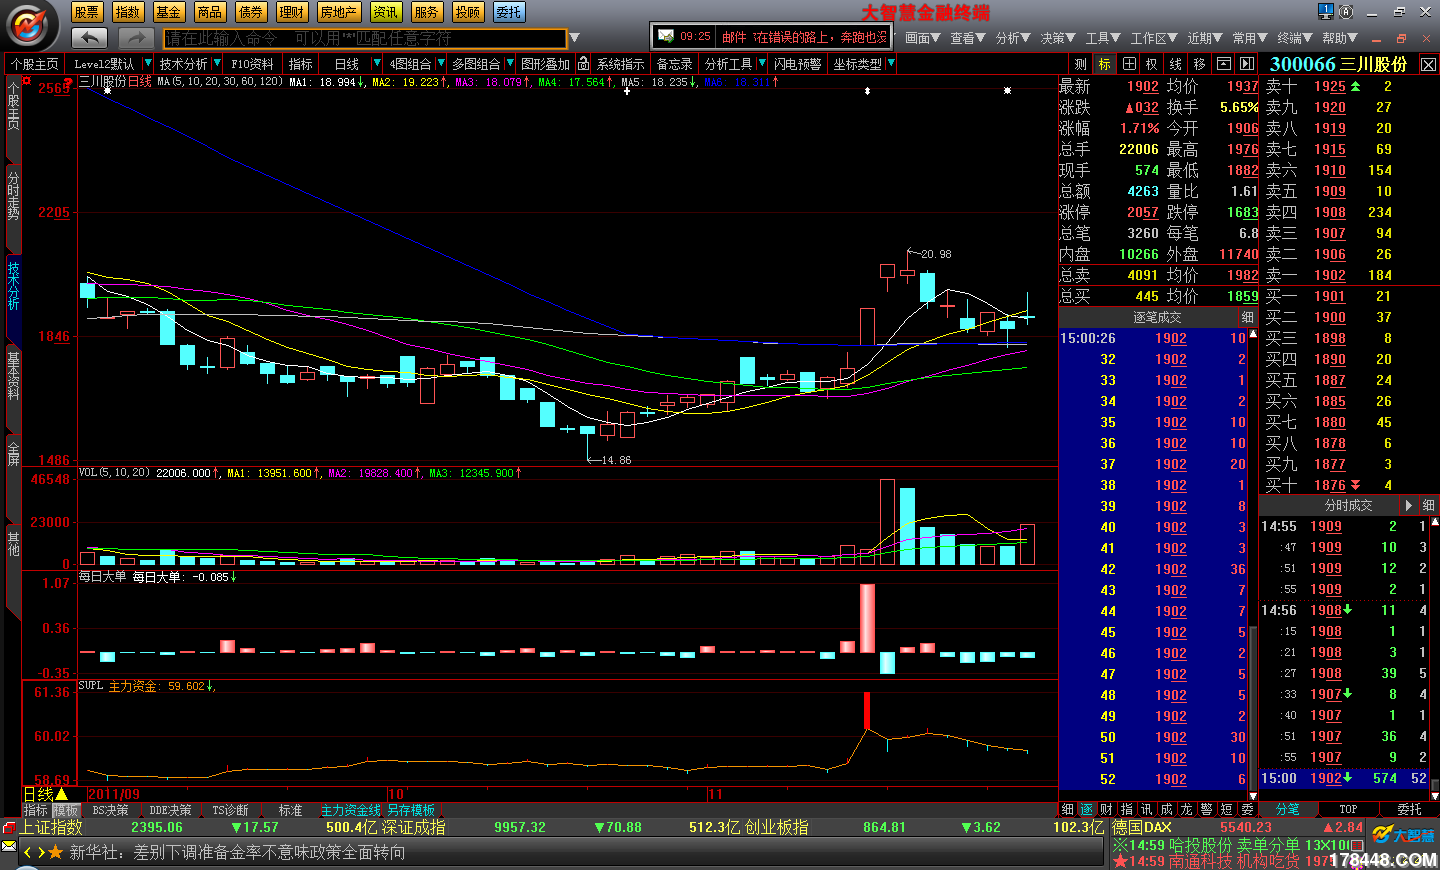Click the orange star in news ticker
Image resolution: width=1440 pixels, height=870 pixels.
click(x=56, y=852)
